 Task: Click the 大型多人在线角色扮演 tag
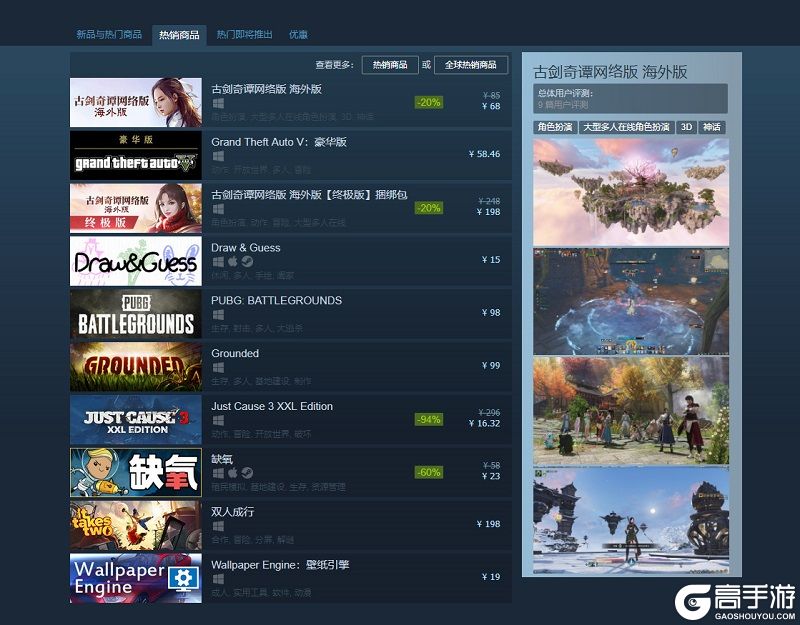point(627,127)
